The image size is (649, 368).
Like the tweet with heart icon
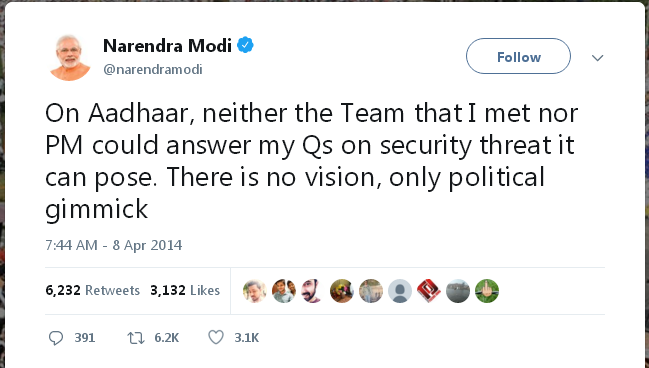coord(216,337)
